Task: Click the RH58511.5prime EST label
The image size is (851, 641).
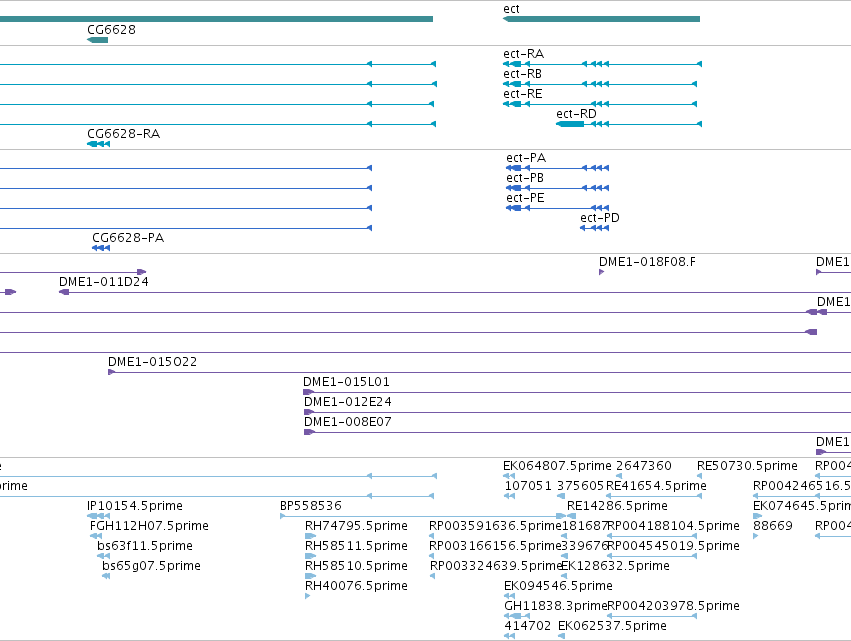Action: [356, 546]
